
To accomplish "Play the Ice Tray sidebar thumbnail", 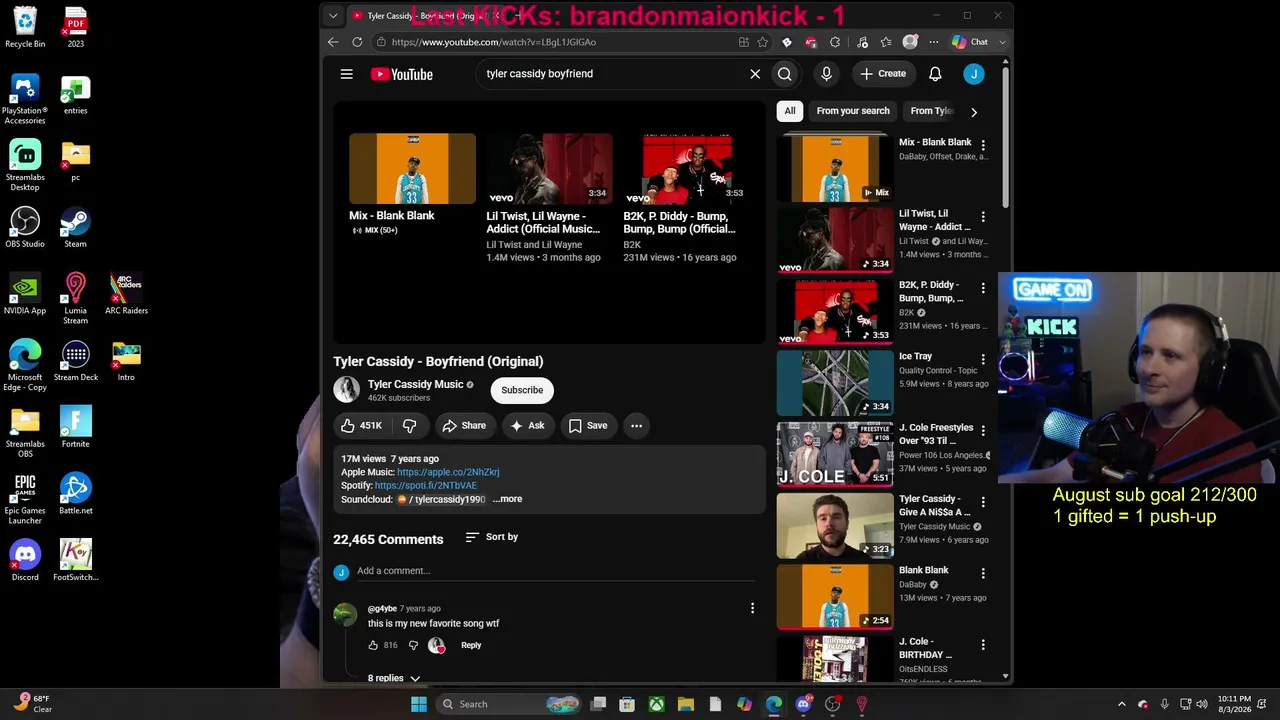I will [x=835, y=383].
